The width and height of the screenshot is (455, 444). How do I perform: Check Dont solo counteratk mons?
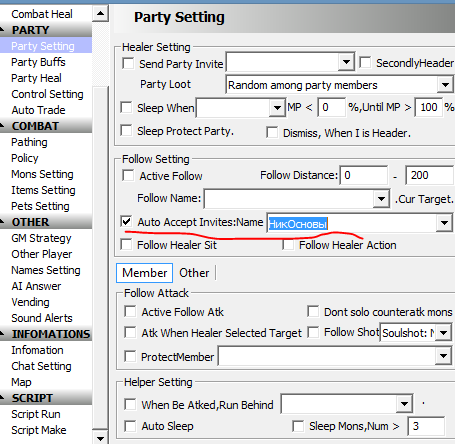coord(313,311)
